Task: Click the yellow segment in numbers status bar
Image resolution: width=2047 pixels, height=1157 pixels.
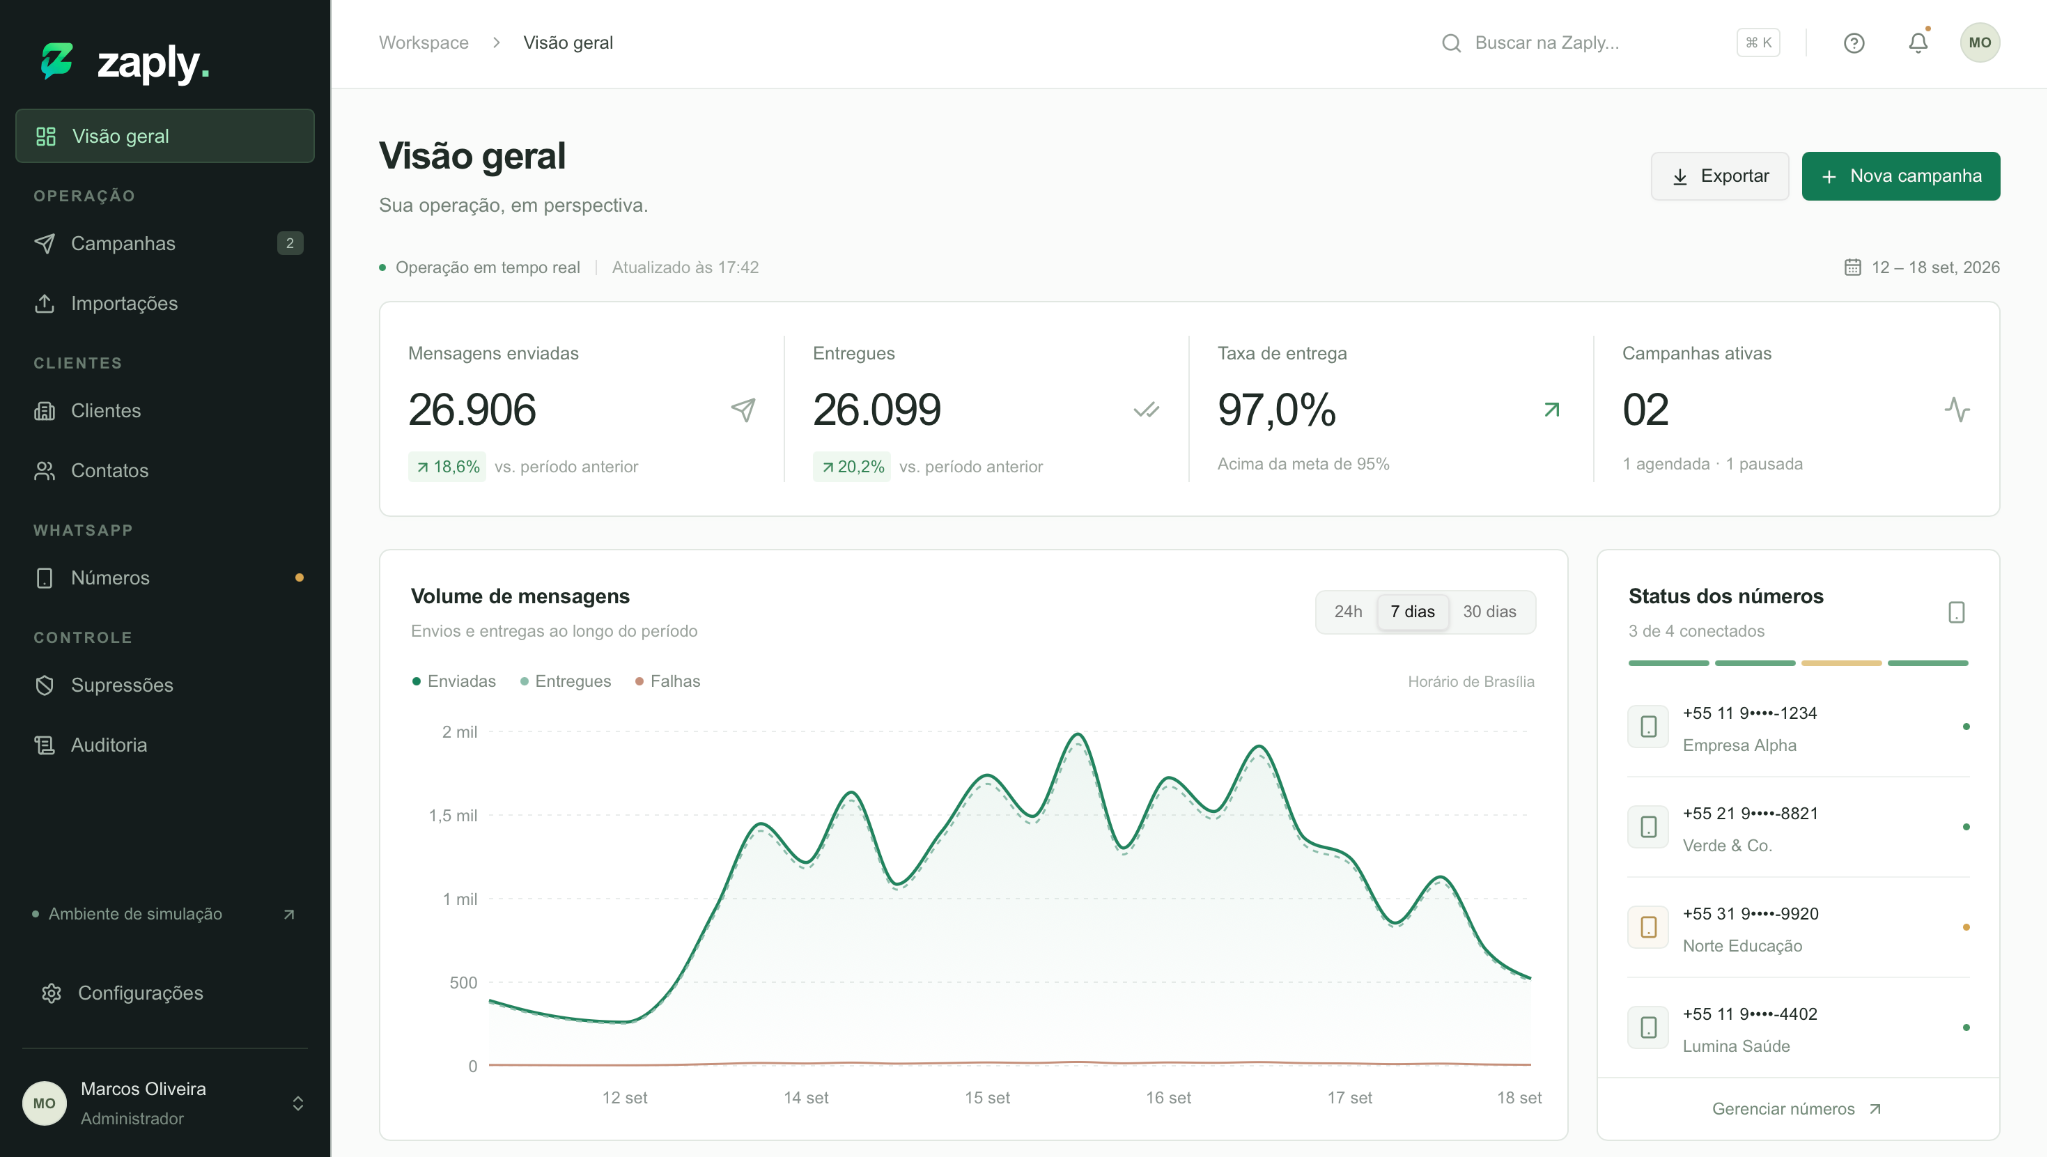Action: coord(1841,663)
